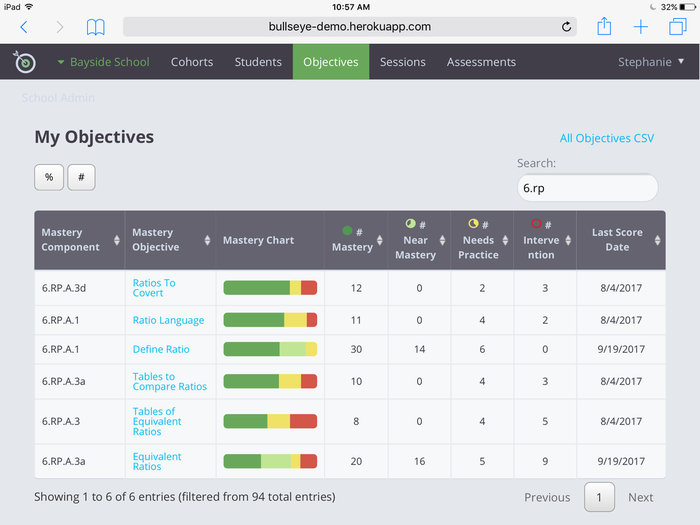This screenshot has height=525, width=700.
Task: Tap the Safari address bar URL
Action: pyautogui.click(x=350, y=27)
